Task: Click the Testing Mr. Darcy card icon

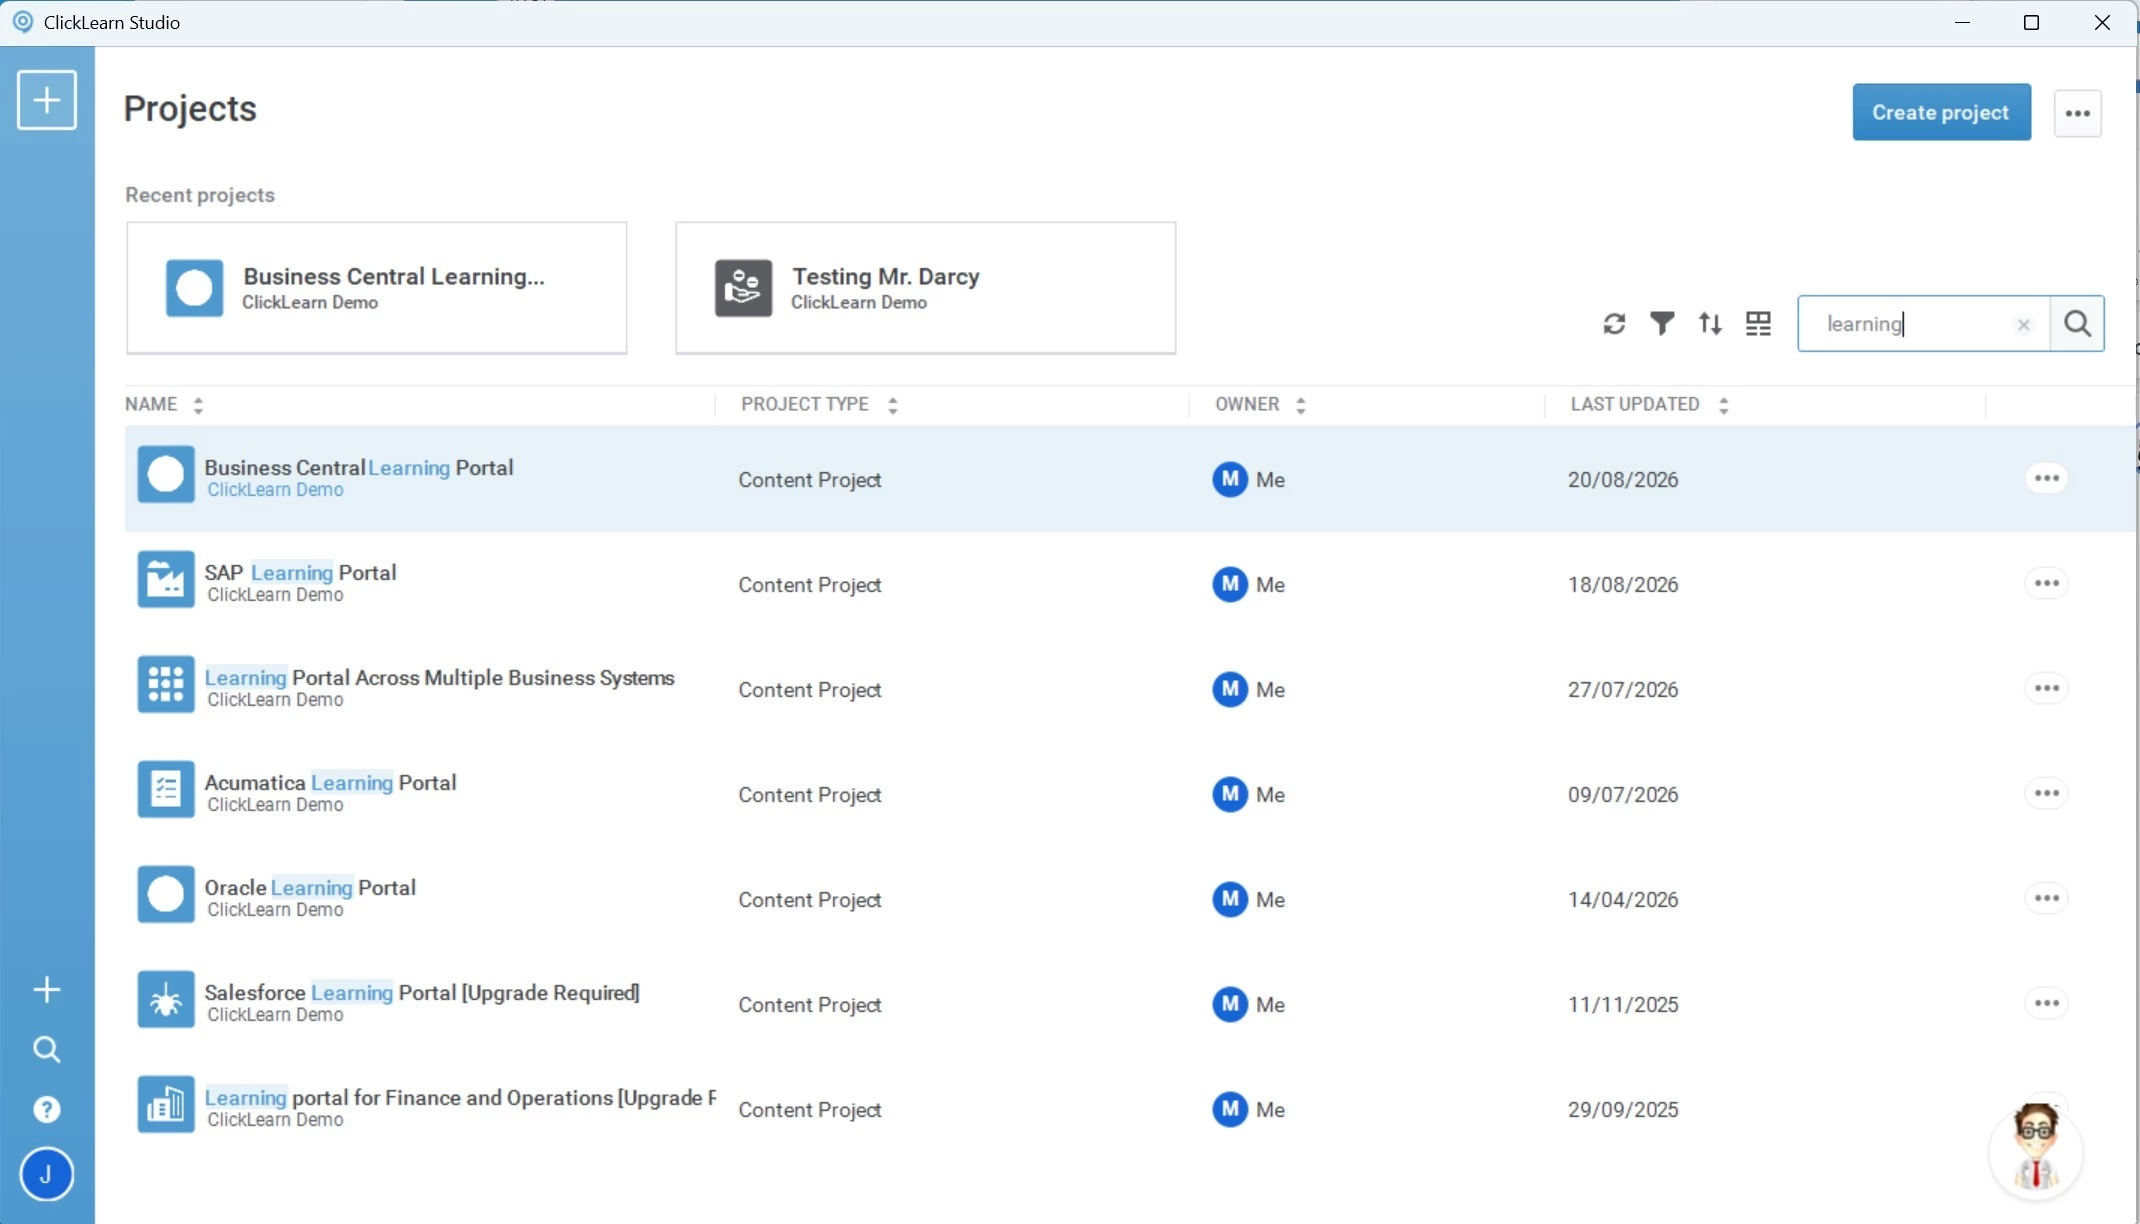Action: coord(743,288)
